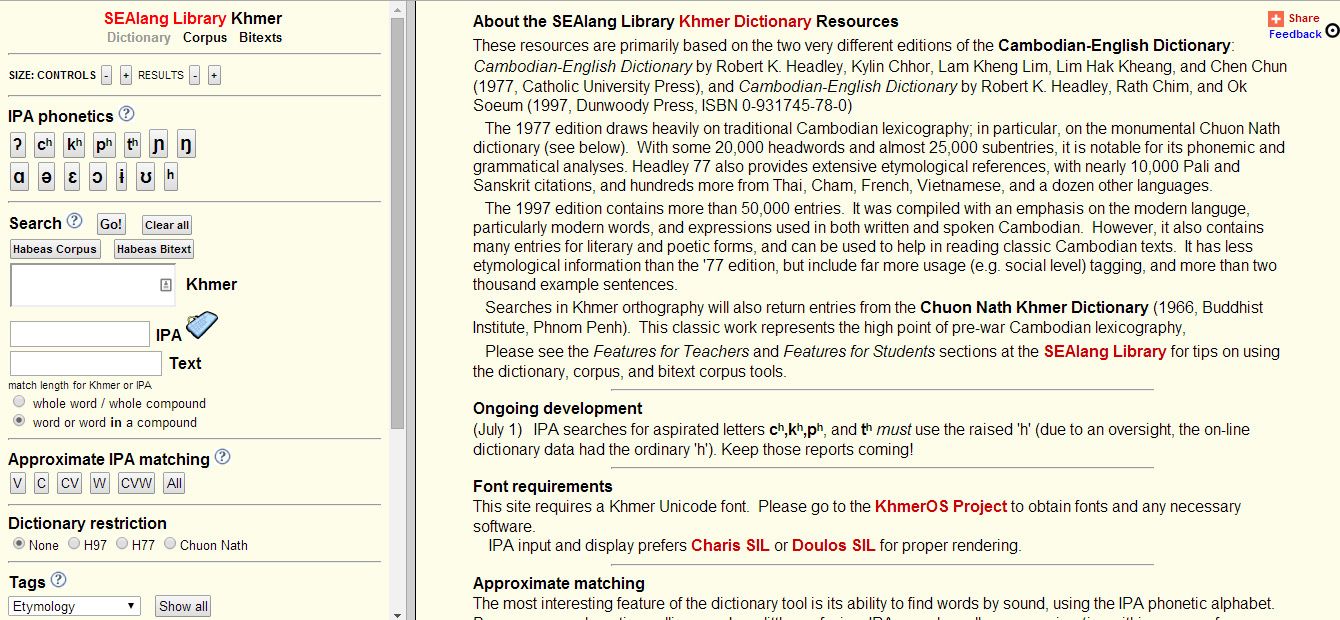
Task: Insert the ʊ vowel symbol
Action: coord(146,177)
